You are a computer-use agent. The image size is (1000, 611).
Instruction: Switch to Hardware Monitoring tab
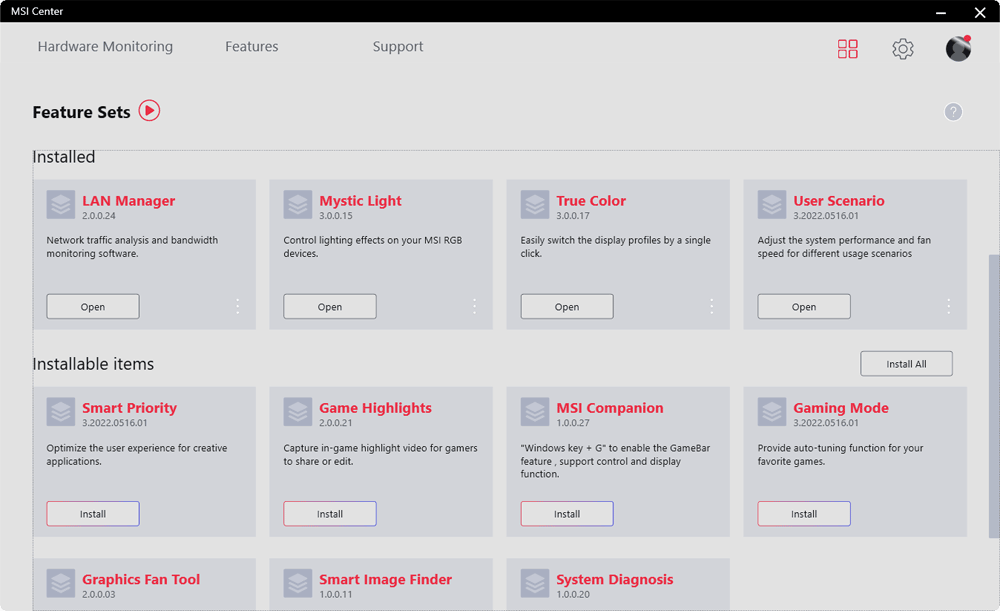pos(105,47)
